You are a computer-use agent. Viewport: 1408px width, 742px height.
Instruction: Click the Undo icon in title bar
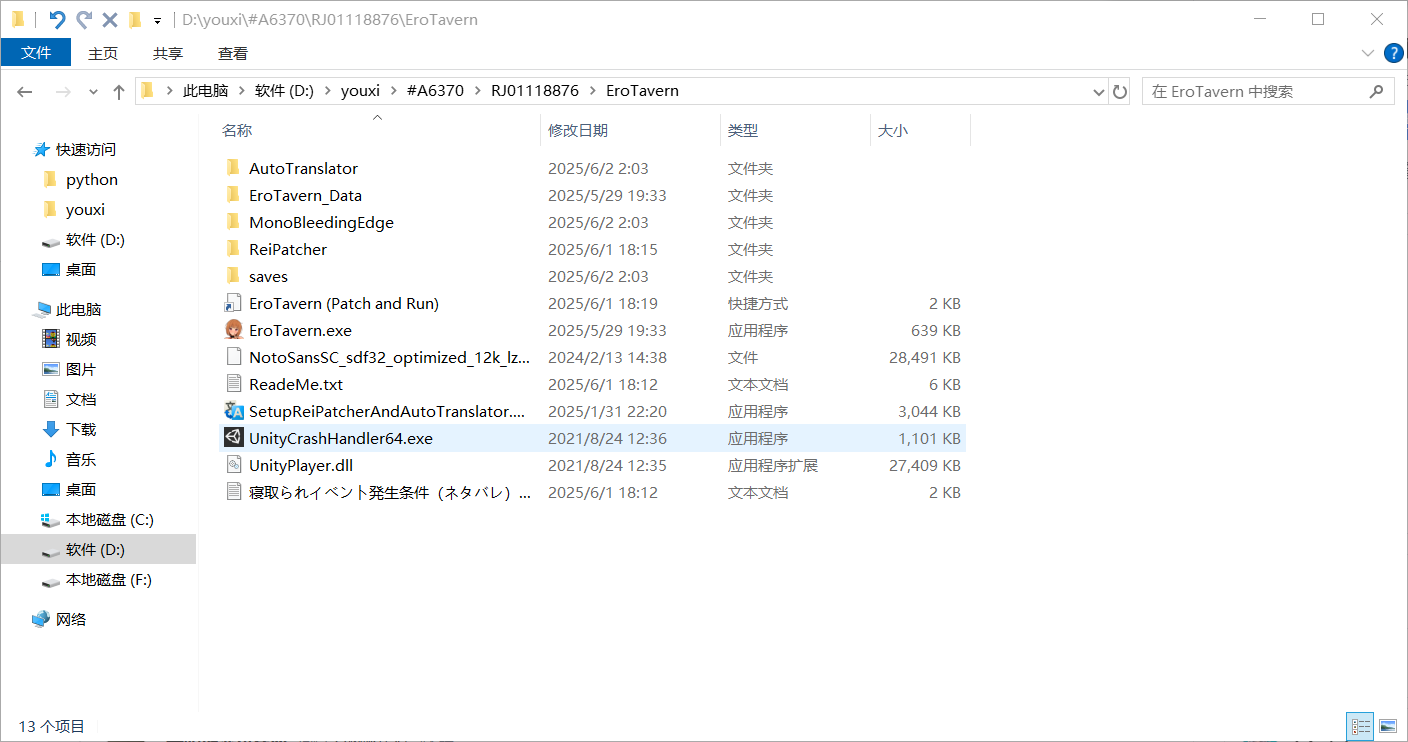57,19
